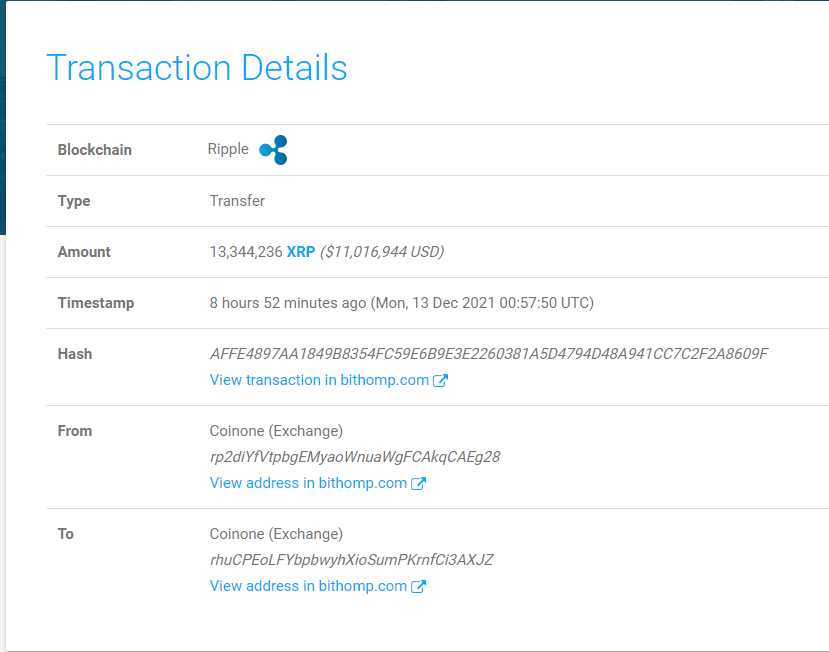Click the 'Hash' row label
This screenshot has width=829, height=652.
click(x=75, y=354)
